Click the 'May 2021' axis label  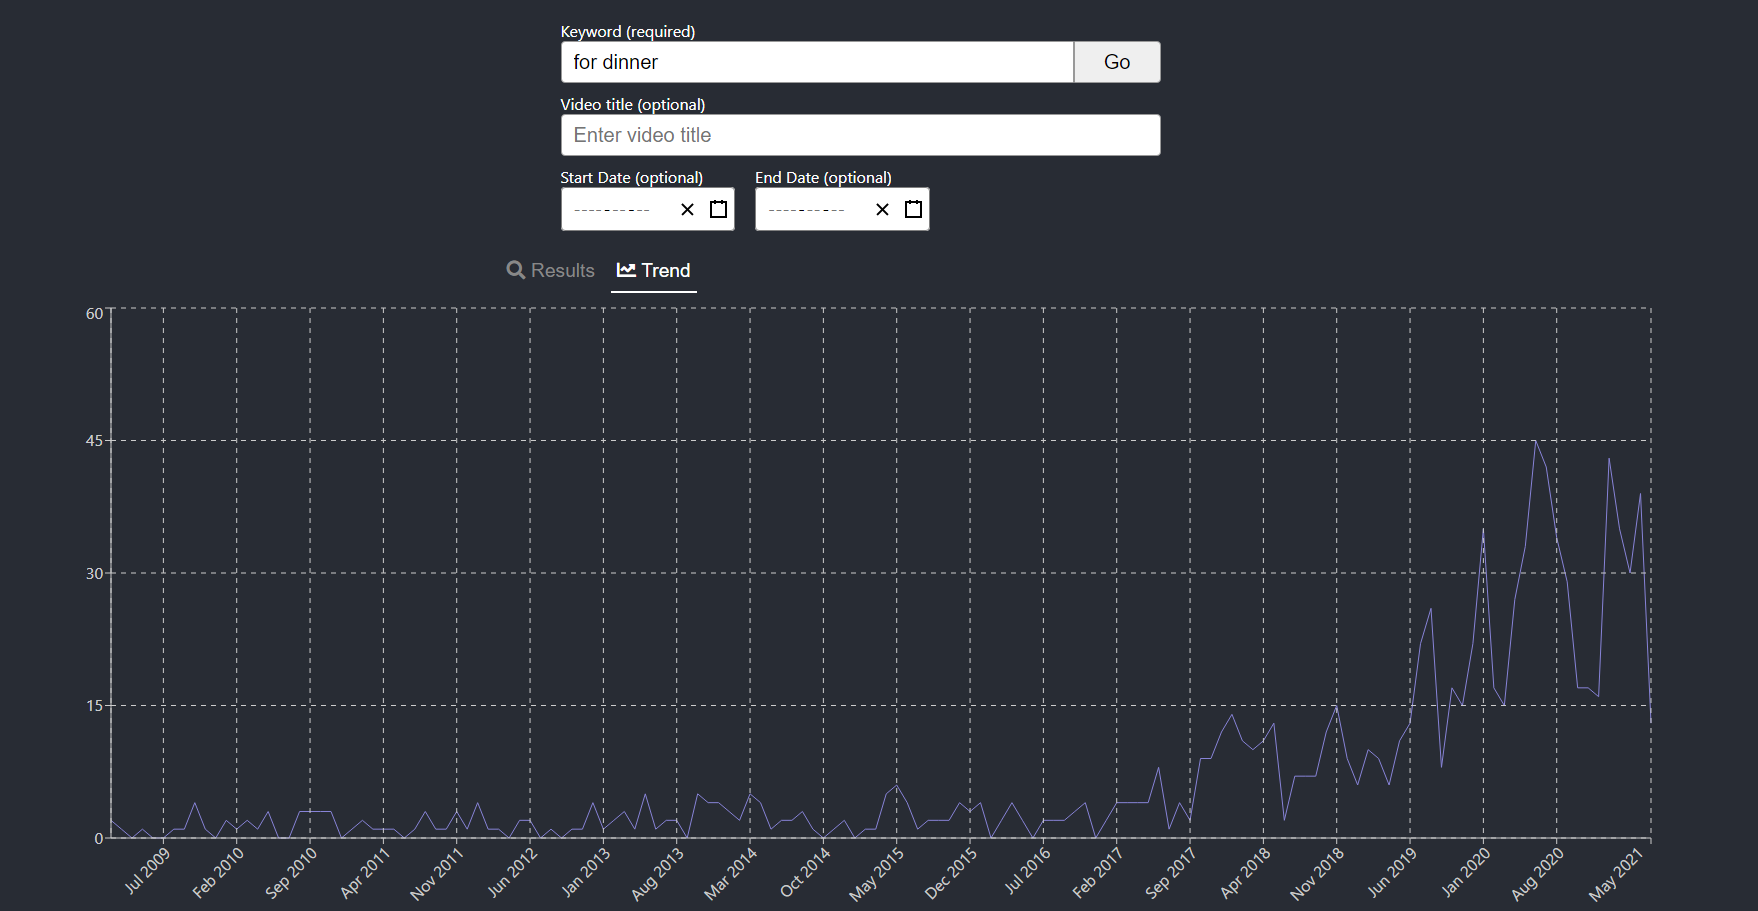tap(1616, 874)
